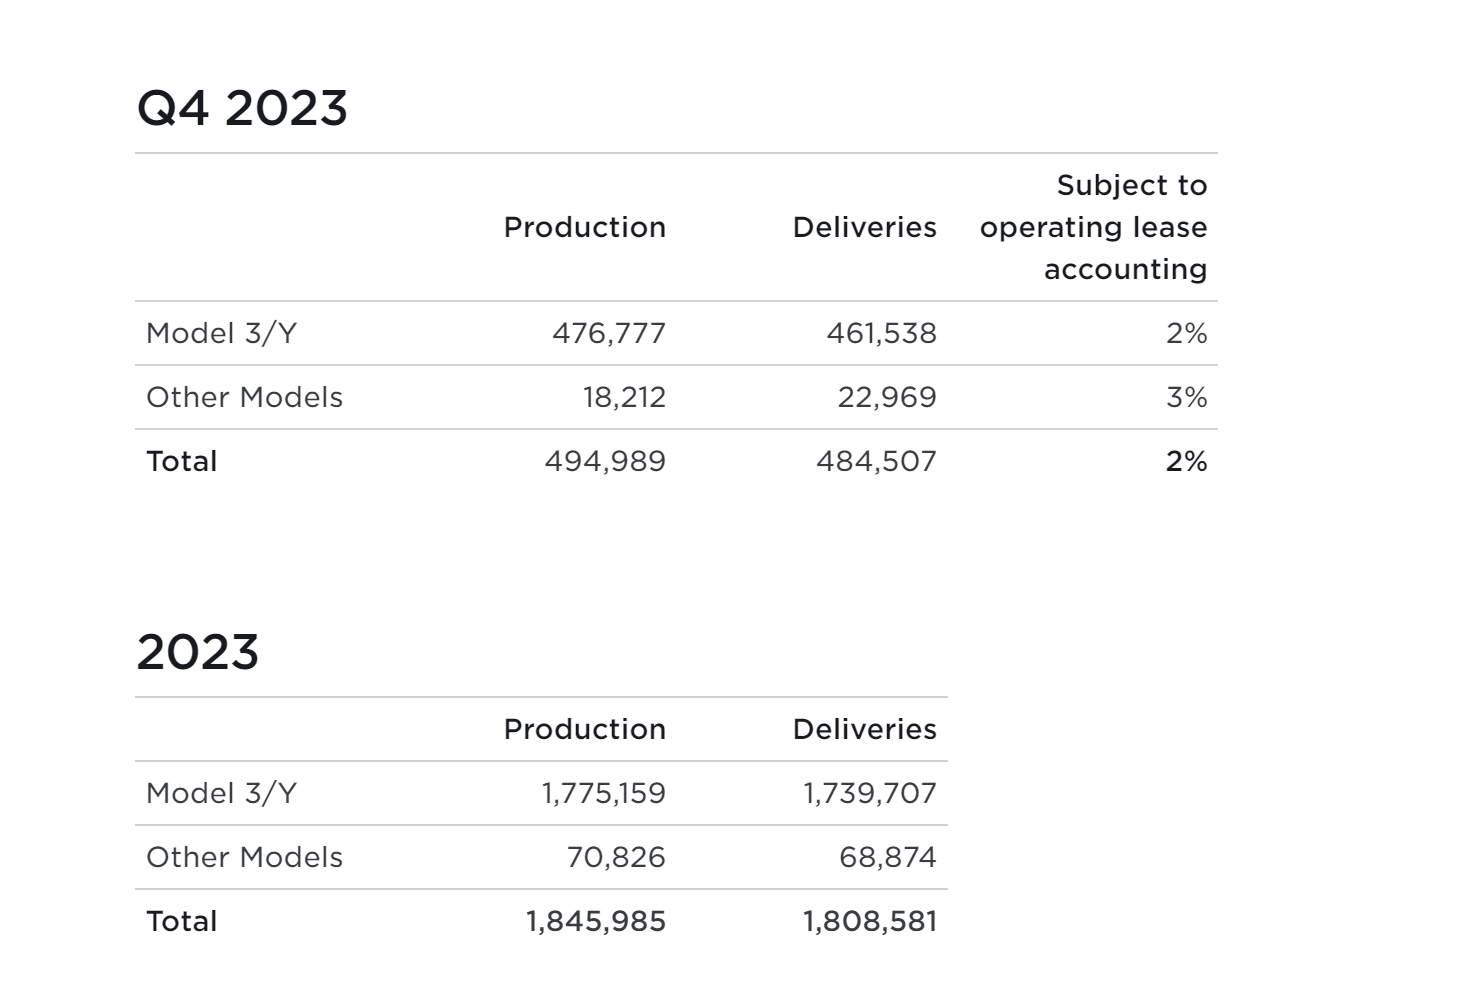Click annual Other Models deliveries 68,874
Viewport: 1467px width, 995px height.
point(887,857)
